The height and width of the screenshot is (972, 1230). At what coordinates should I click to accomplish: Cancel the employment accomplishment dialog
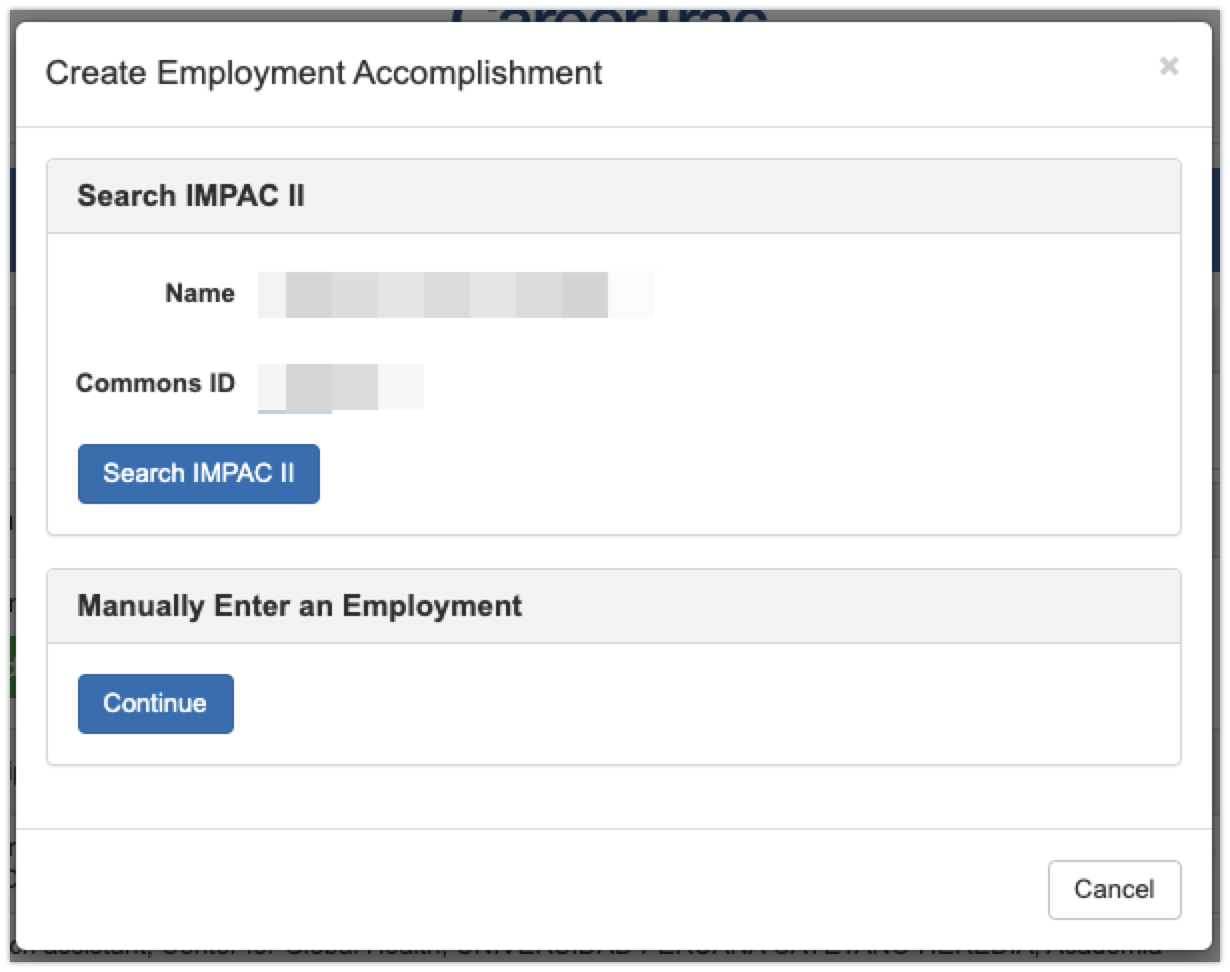[1114, 889]
